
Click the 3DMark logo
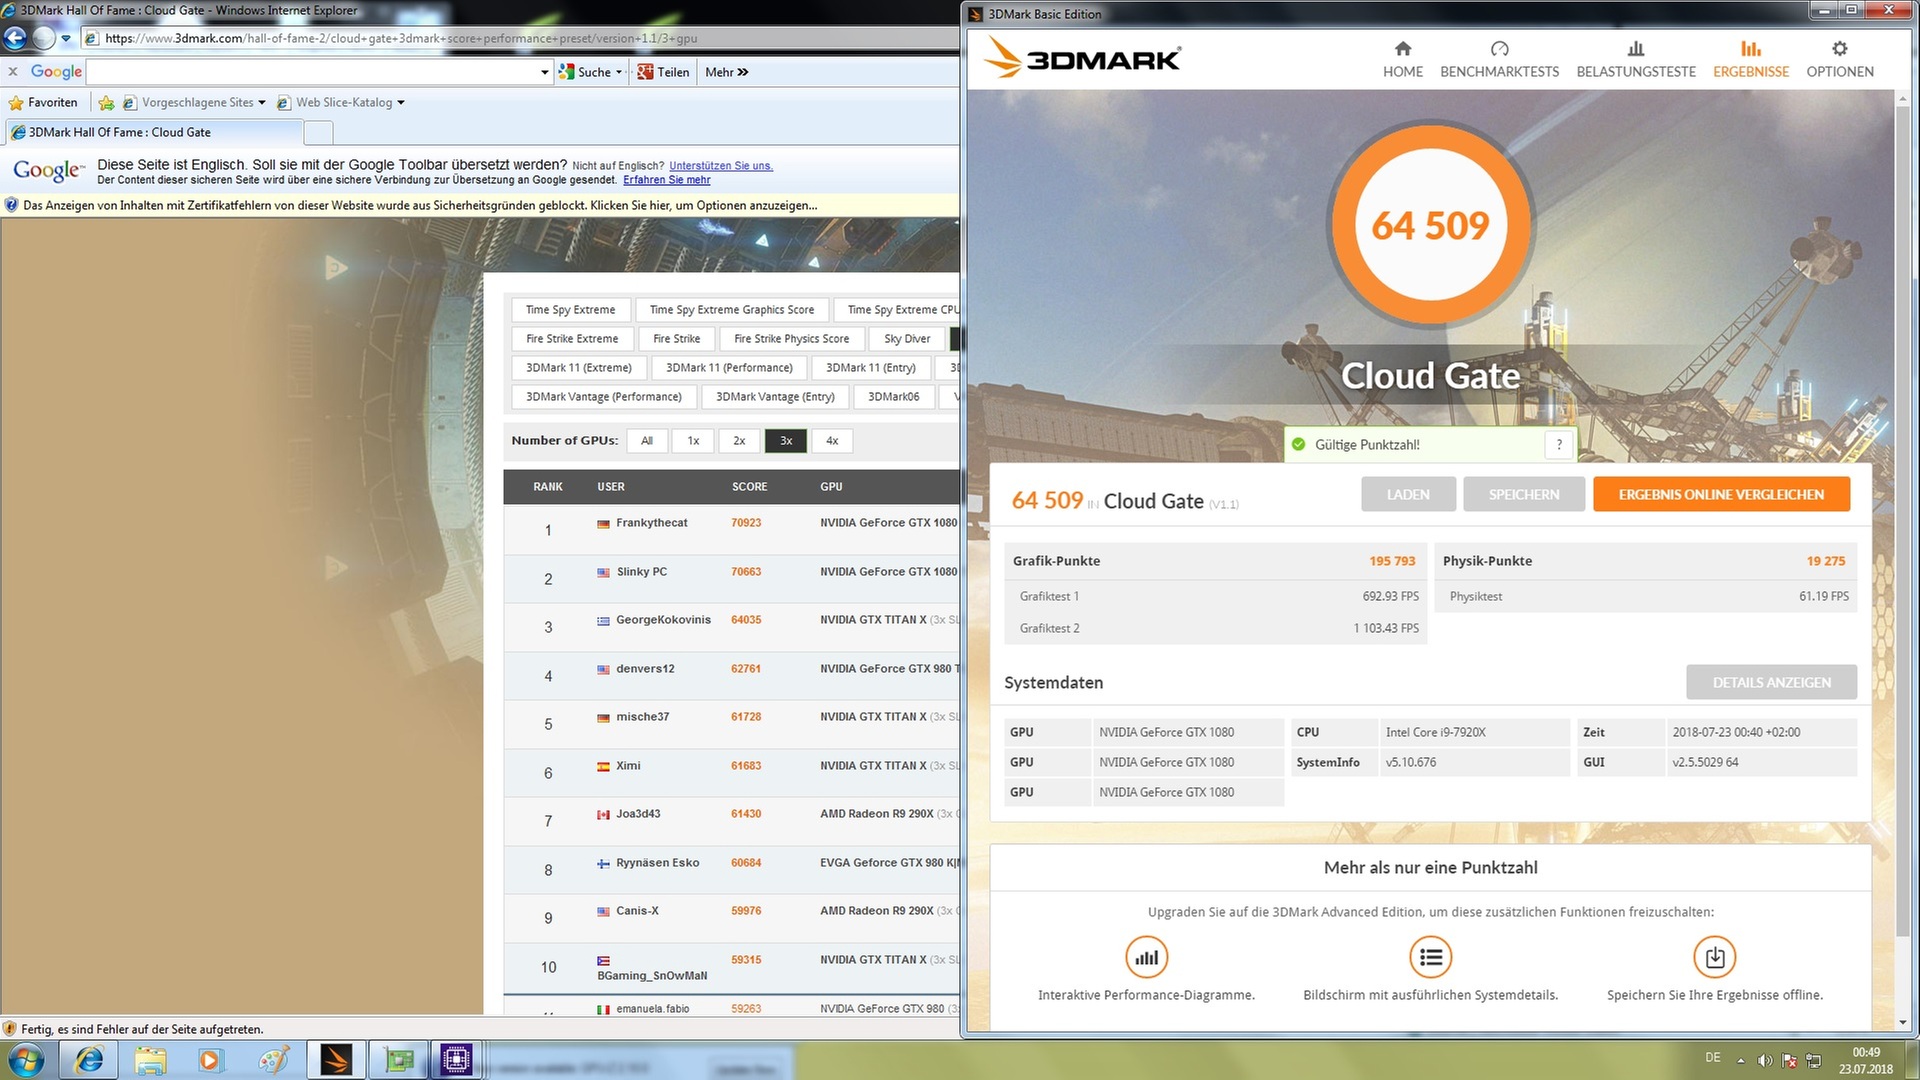click(x=1082, y=58)
